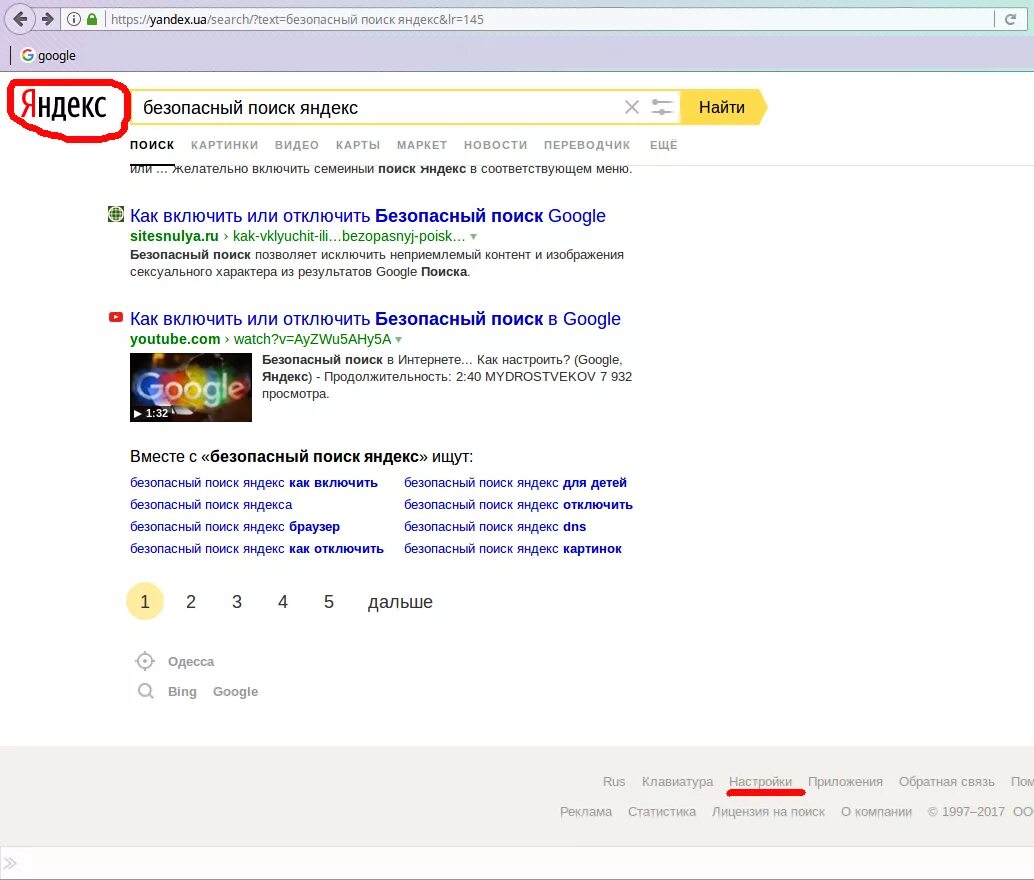Search the query in Bing

pos(182,691)
